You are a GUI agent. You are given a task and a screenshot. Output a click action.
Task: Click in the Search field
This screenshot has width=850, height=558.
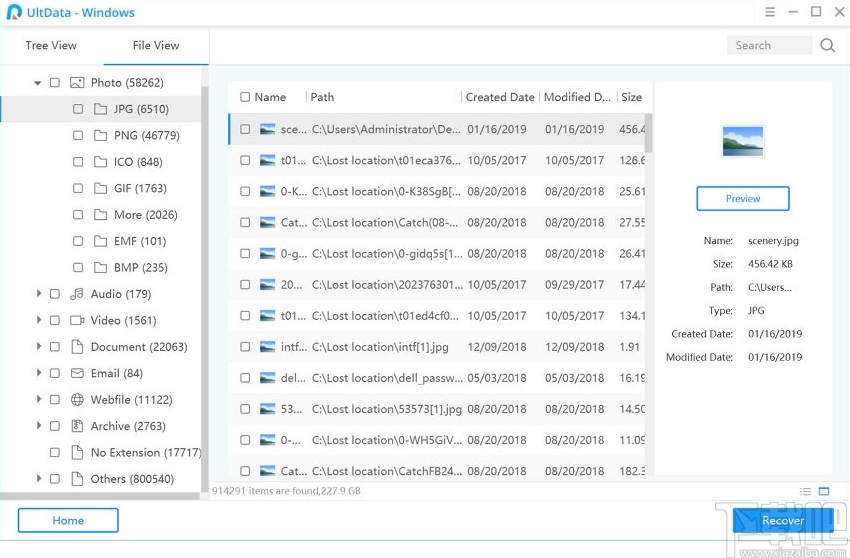coord(769,46)
